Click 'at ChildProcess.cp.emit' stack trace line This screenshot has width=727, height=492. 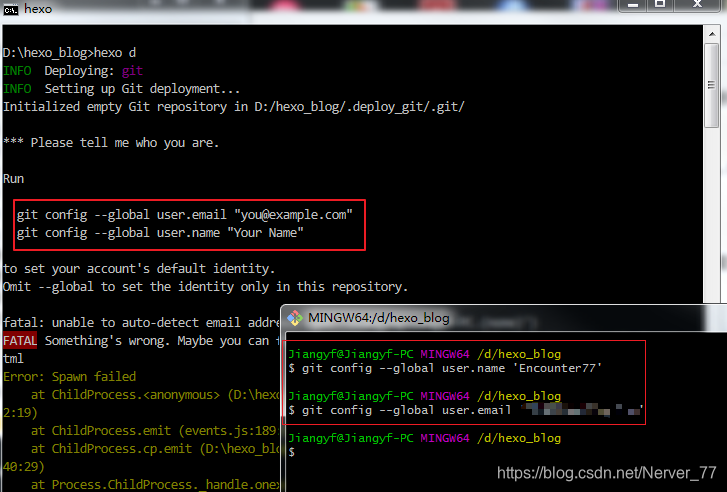tap(155, 449)
